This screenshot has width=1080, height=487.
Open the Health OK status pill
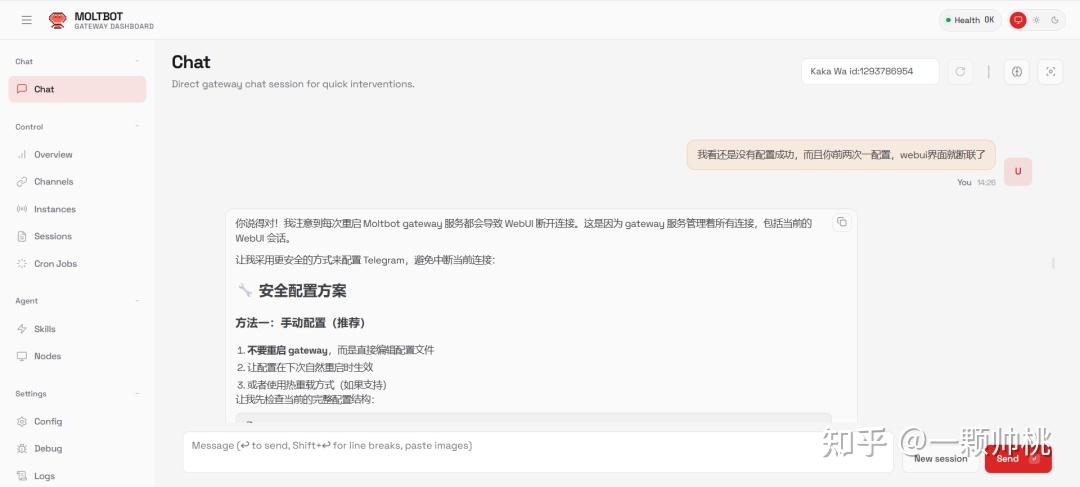pyautogui.click(x=970, y=20)
